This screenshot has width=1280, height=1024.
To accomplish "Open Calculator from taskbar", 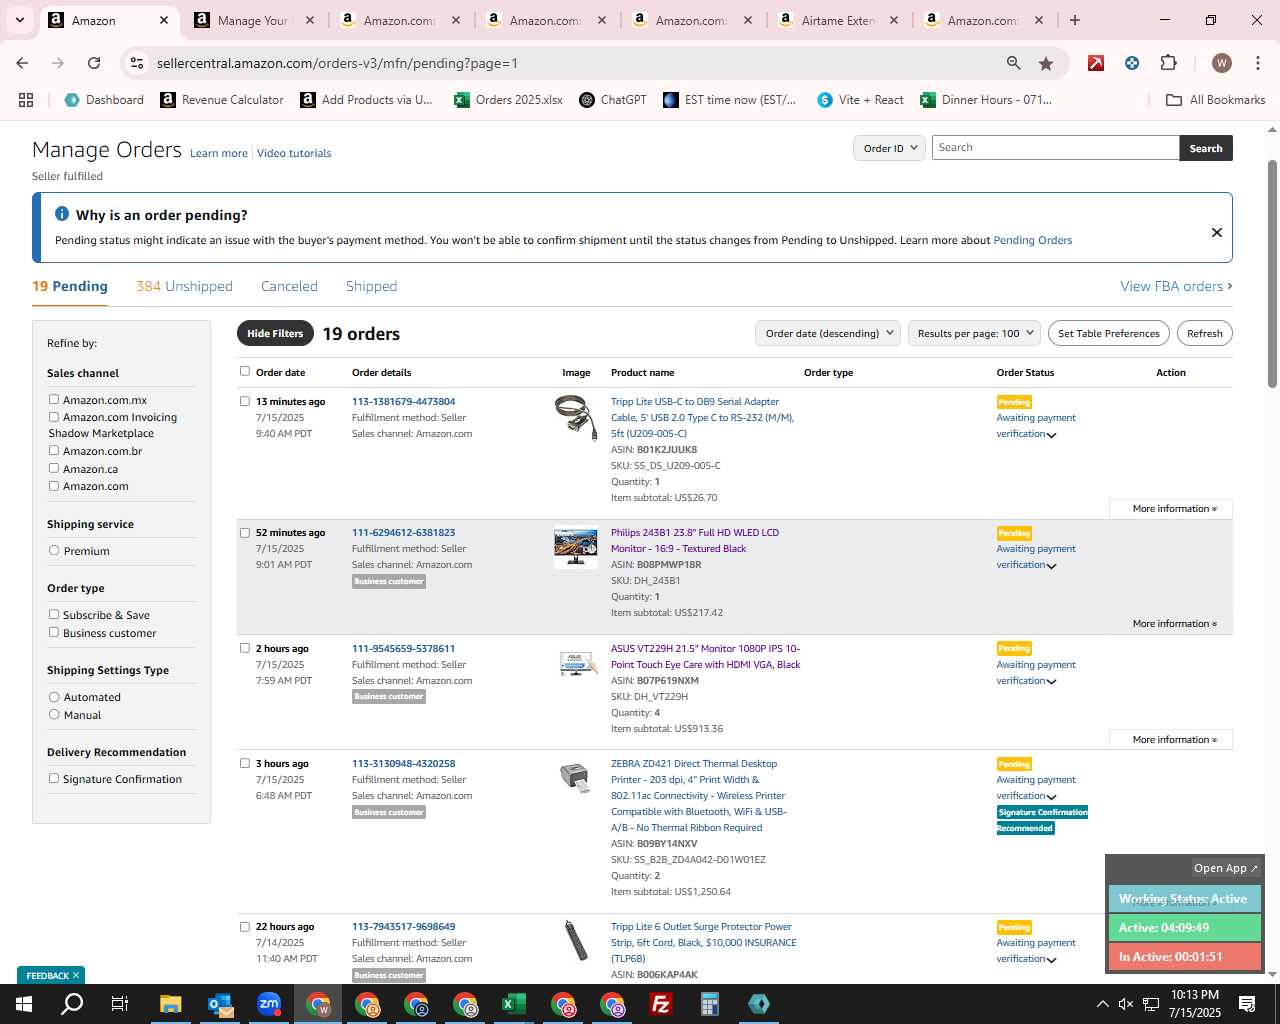I will [x=710, y=1004].
